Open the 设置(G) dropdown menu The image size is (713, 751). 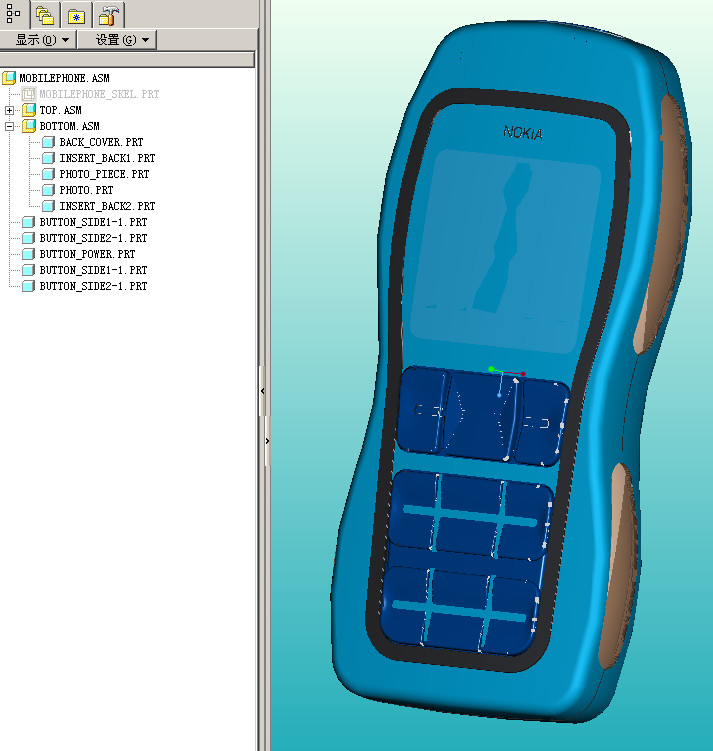pos(117,40)
